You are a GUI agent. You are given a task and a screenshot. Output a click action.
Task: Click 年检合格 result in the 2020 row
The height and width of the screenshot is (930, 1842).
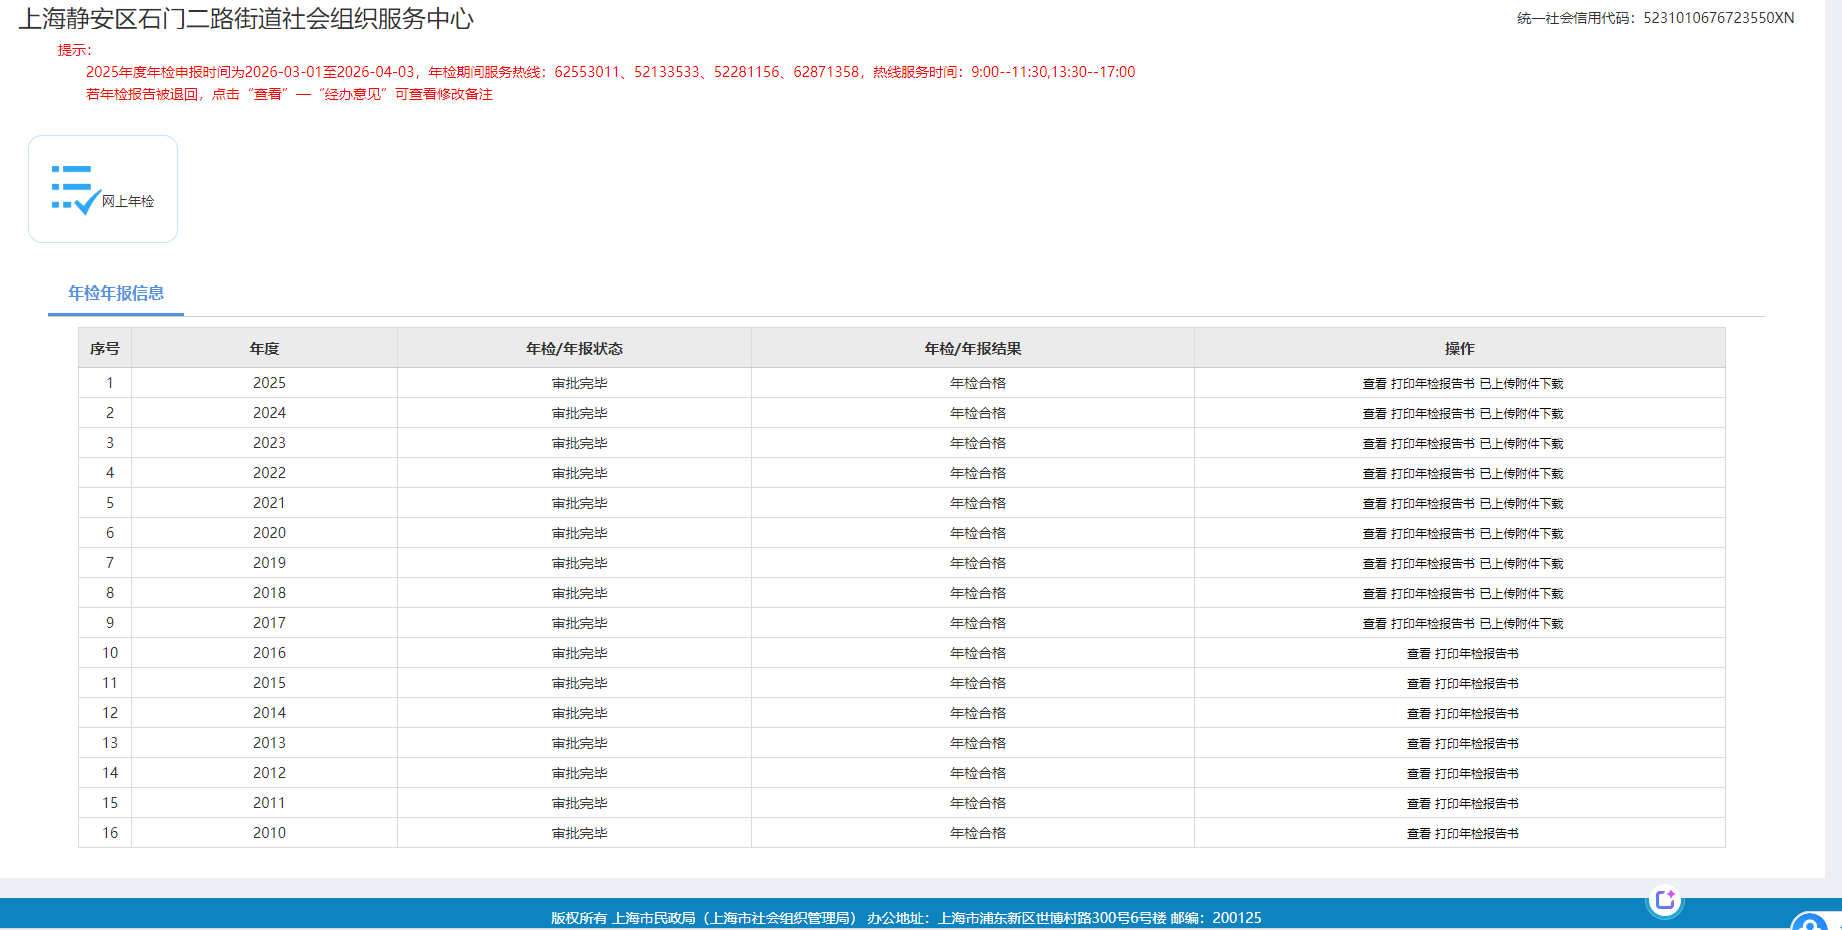pos(978,534)
